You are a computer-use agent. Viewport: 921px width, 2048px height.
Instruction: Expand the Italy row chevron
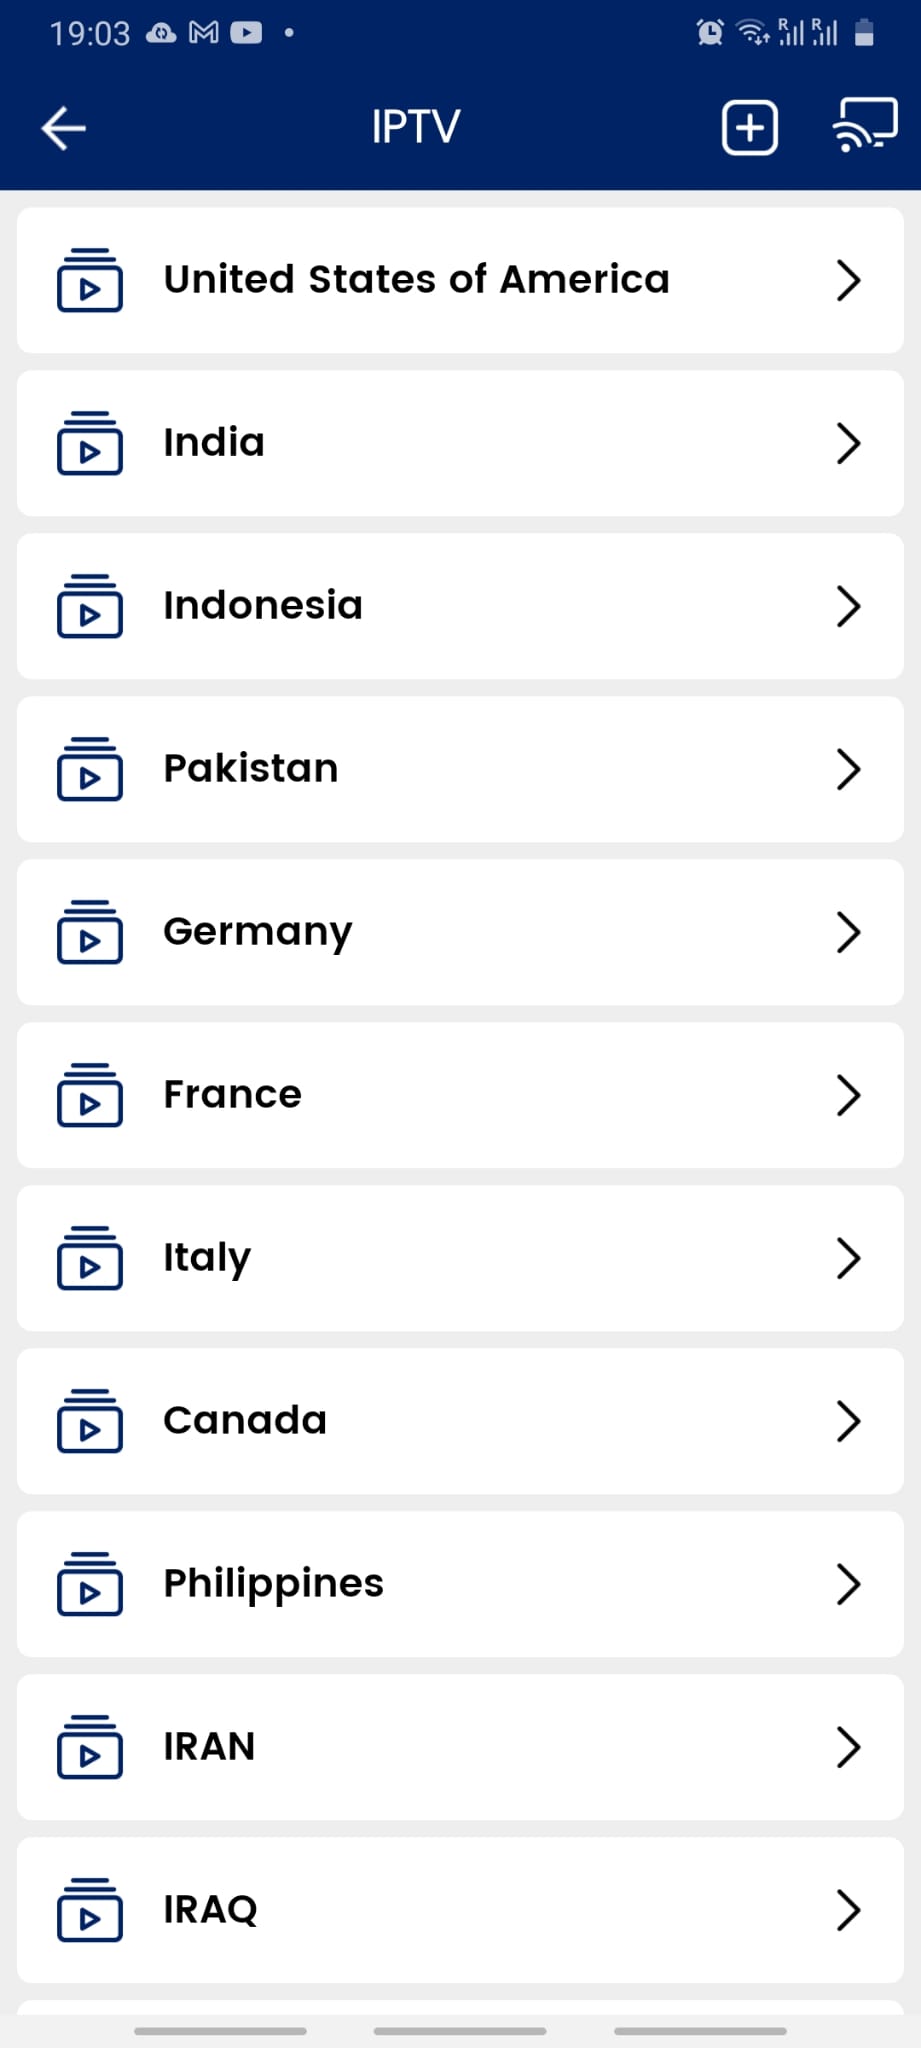point(848,1258)
